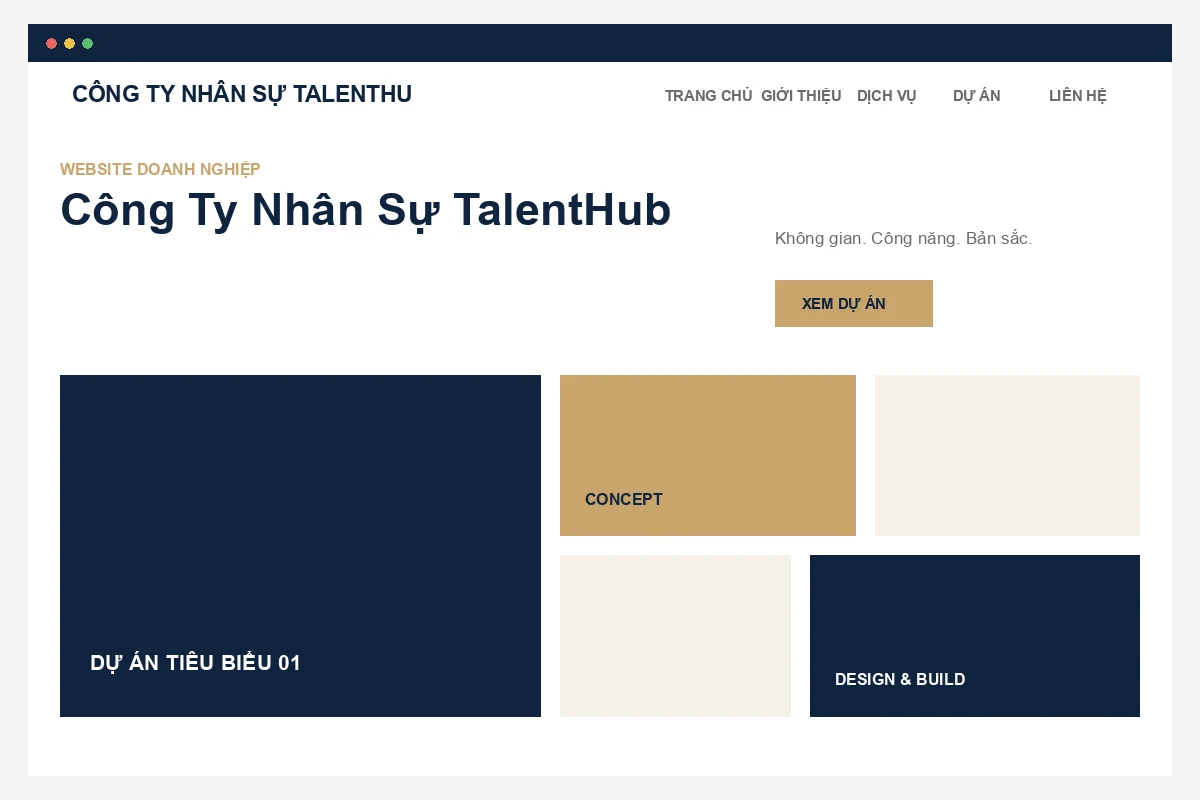The width and height of the screenshot is (1200, 800).
Task: Click the red window close dot
Action: (52, 43)
